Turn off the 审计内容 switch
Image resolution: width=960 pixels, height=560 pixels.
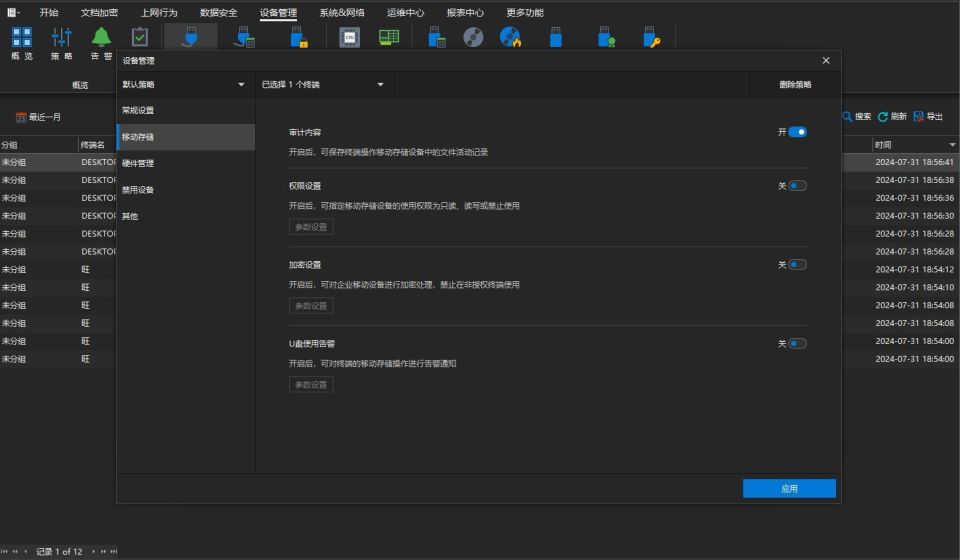(797, 132)
